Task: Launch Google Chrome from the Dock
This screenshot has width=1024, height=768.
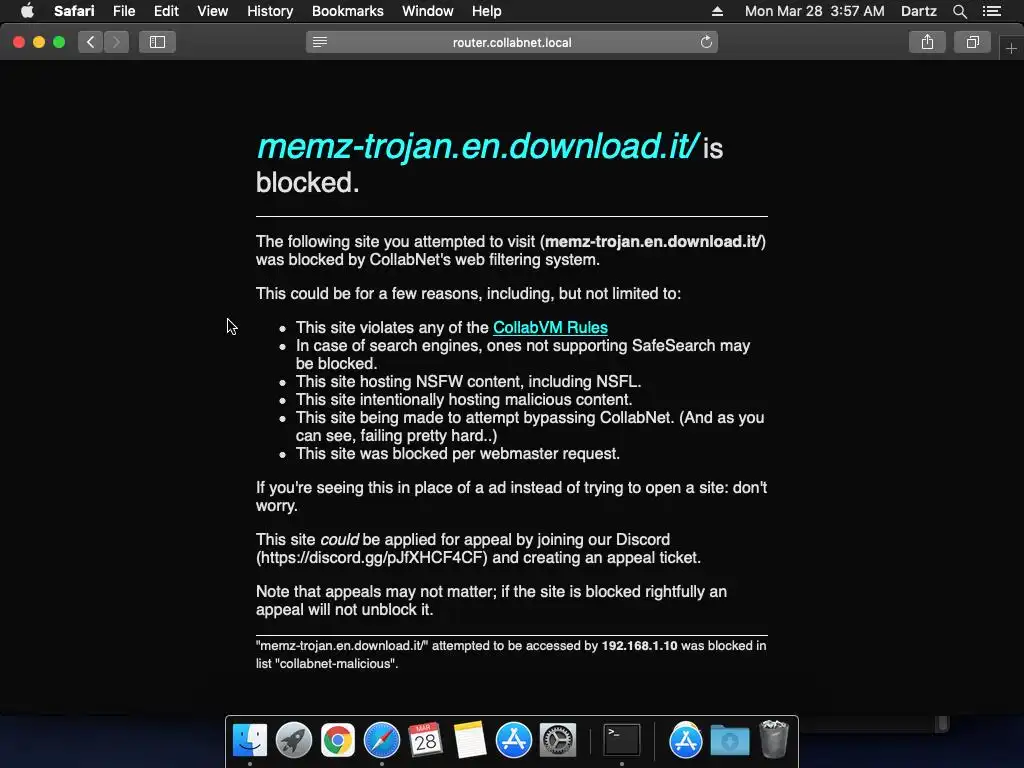Action: point(338,741)
